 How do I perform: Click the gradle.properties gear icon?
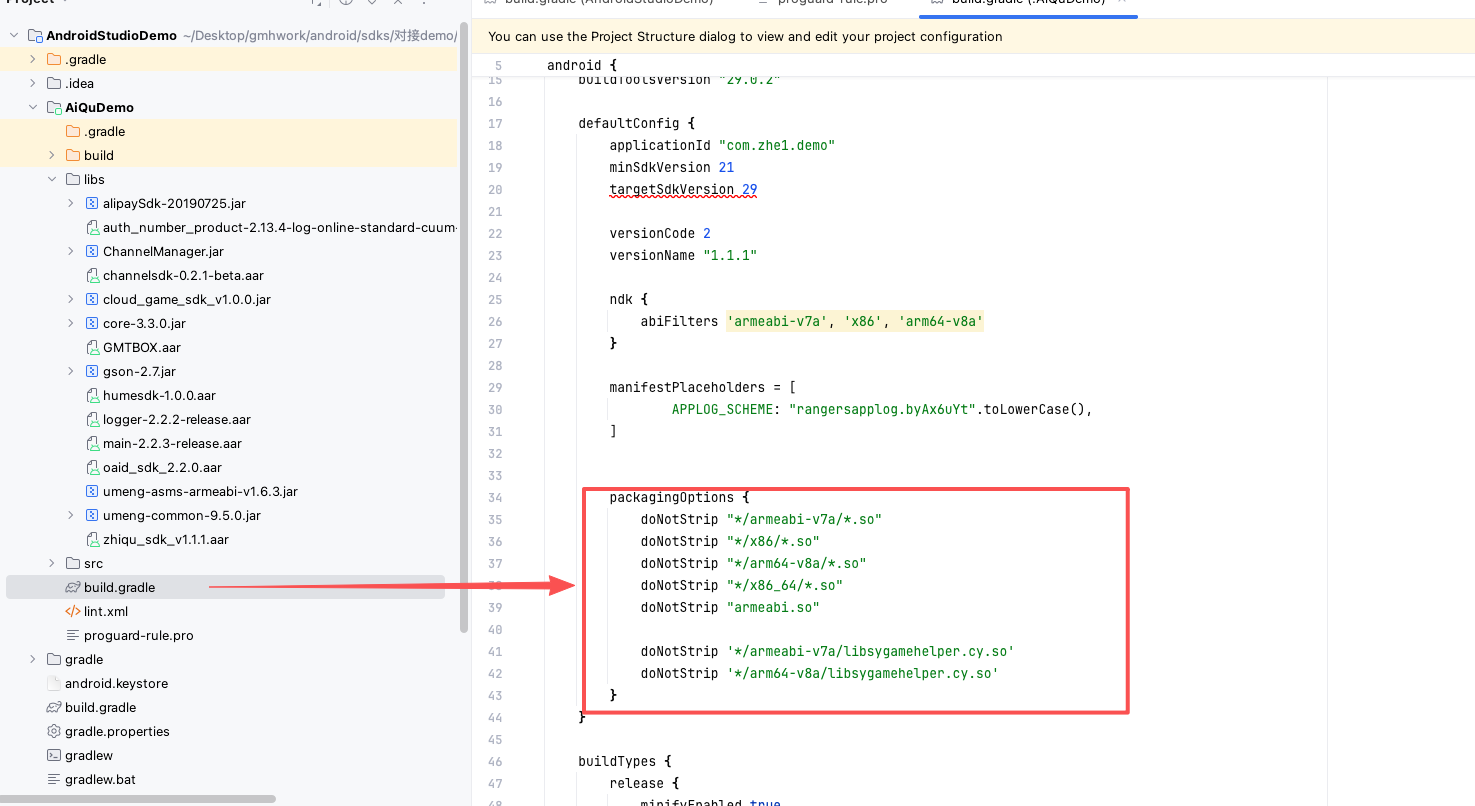[x=54, y=731]
